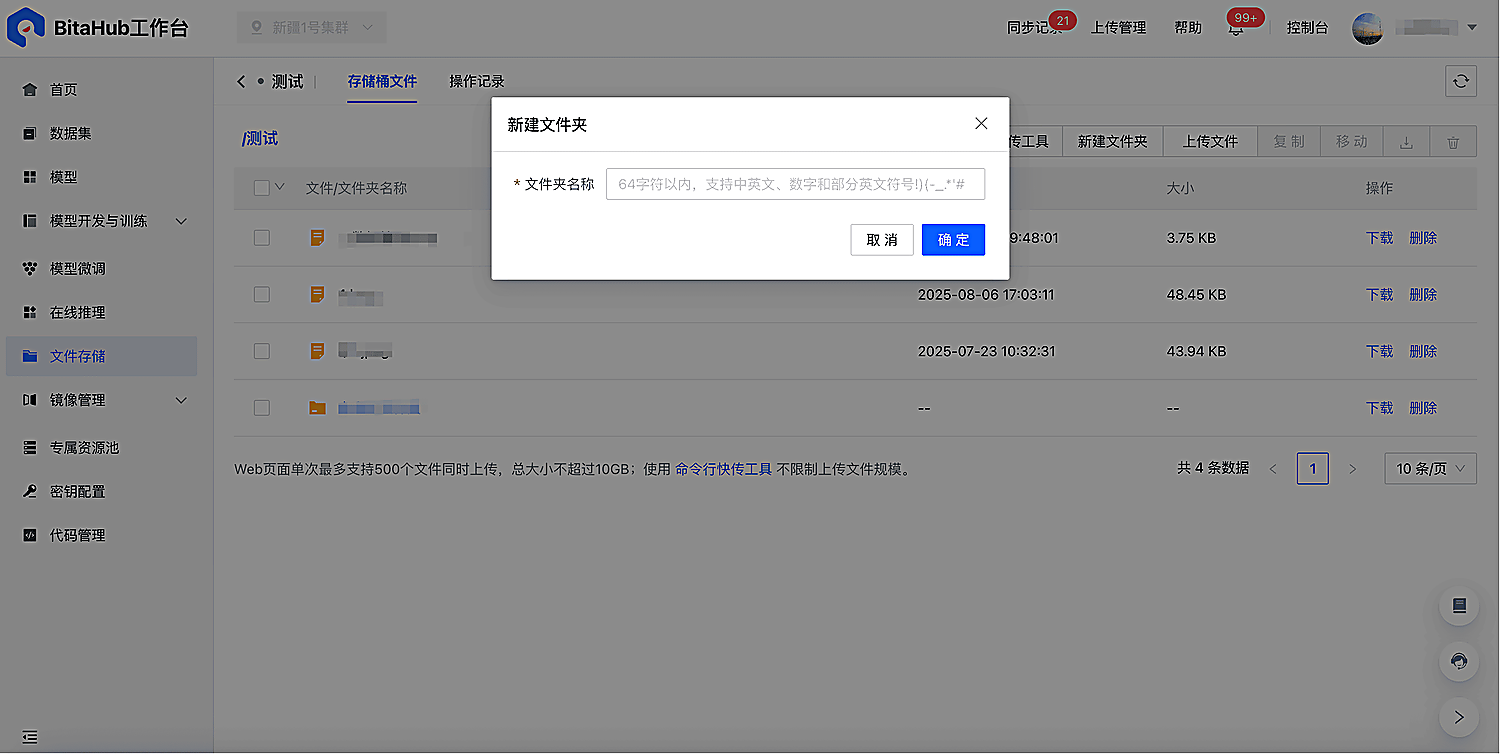Click the 上传文件 toolbar button
This screenshot has width=1500, height=754.
click(x=1210, y=142)
